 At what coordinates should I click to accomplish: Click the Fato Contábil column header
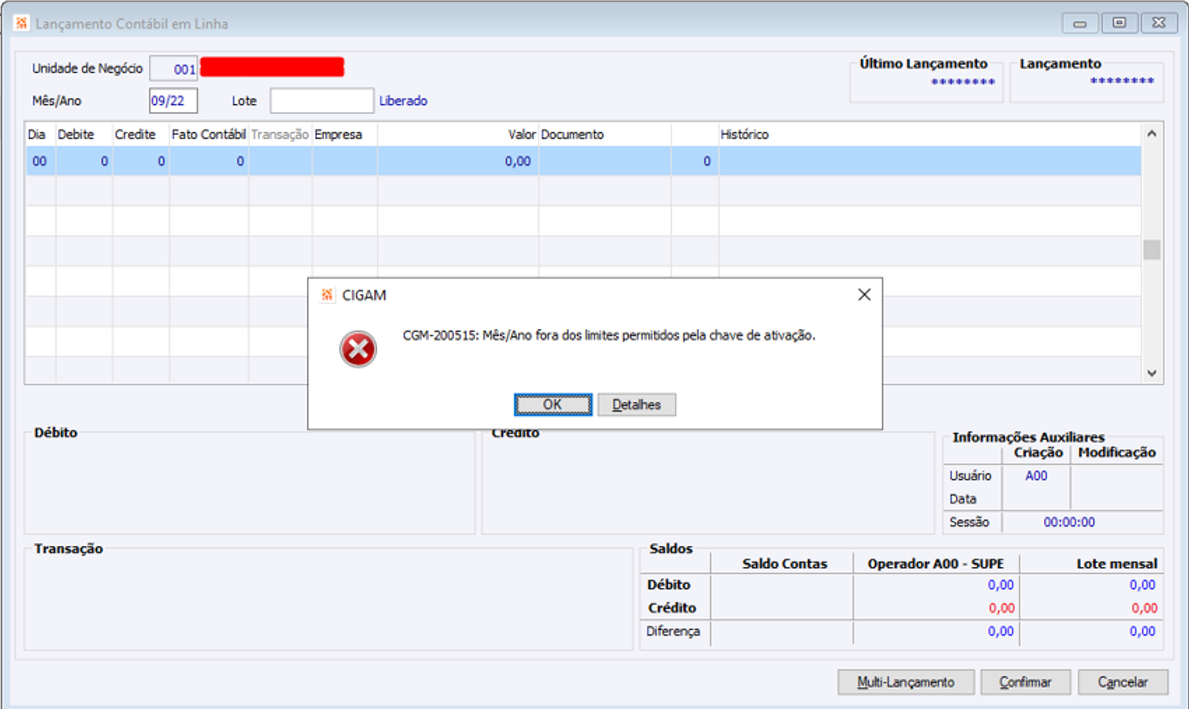[209, 134]
